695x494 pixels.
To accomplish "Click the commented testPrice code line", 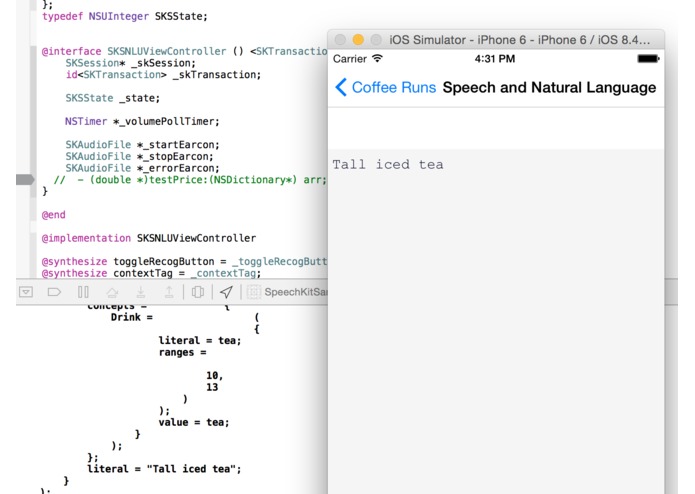I will [x=190, y=180].
